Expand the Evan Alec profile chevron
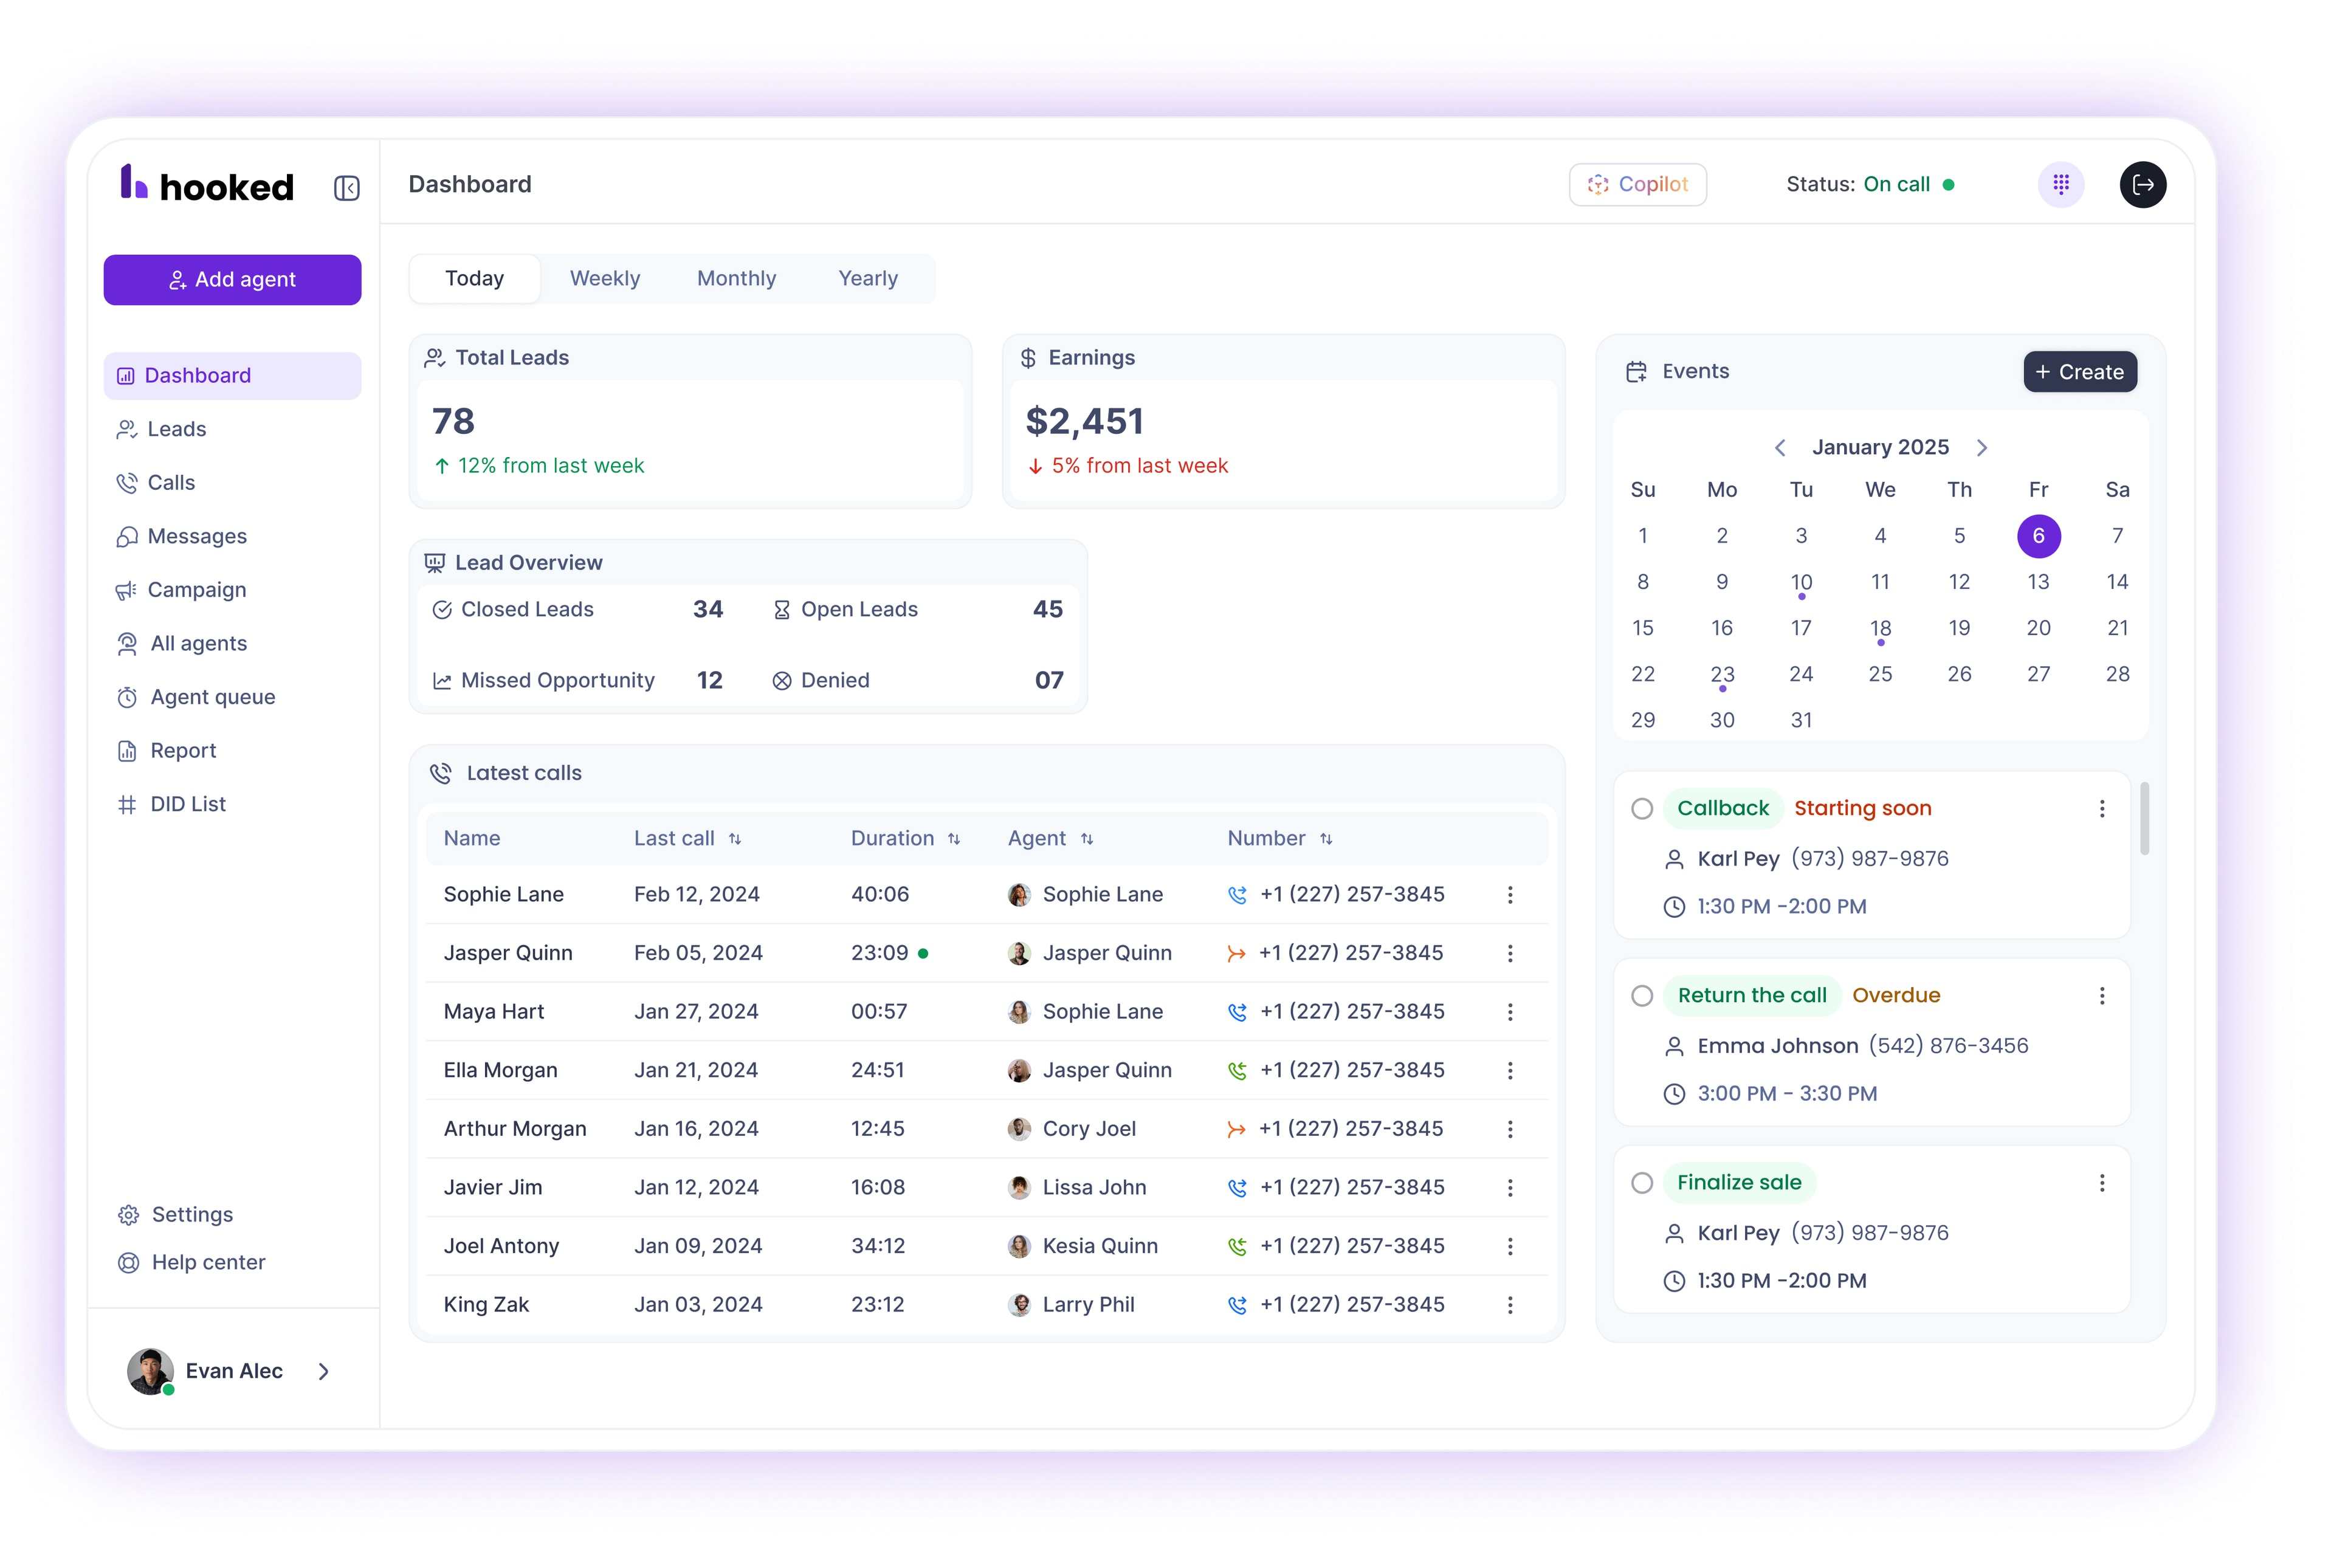Viewport: 2334px width, 1568px height. 324,1371
